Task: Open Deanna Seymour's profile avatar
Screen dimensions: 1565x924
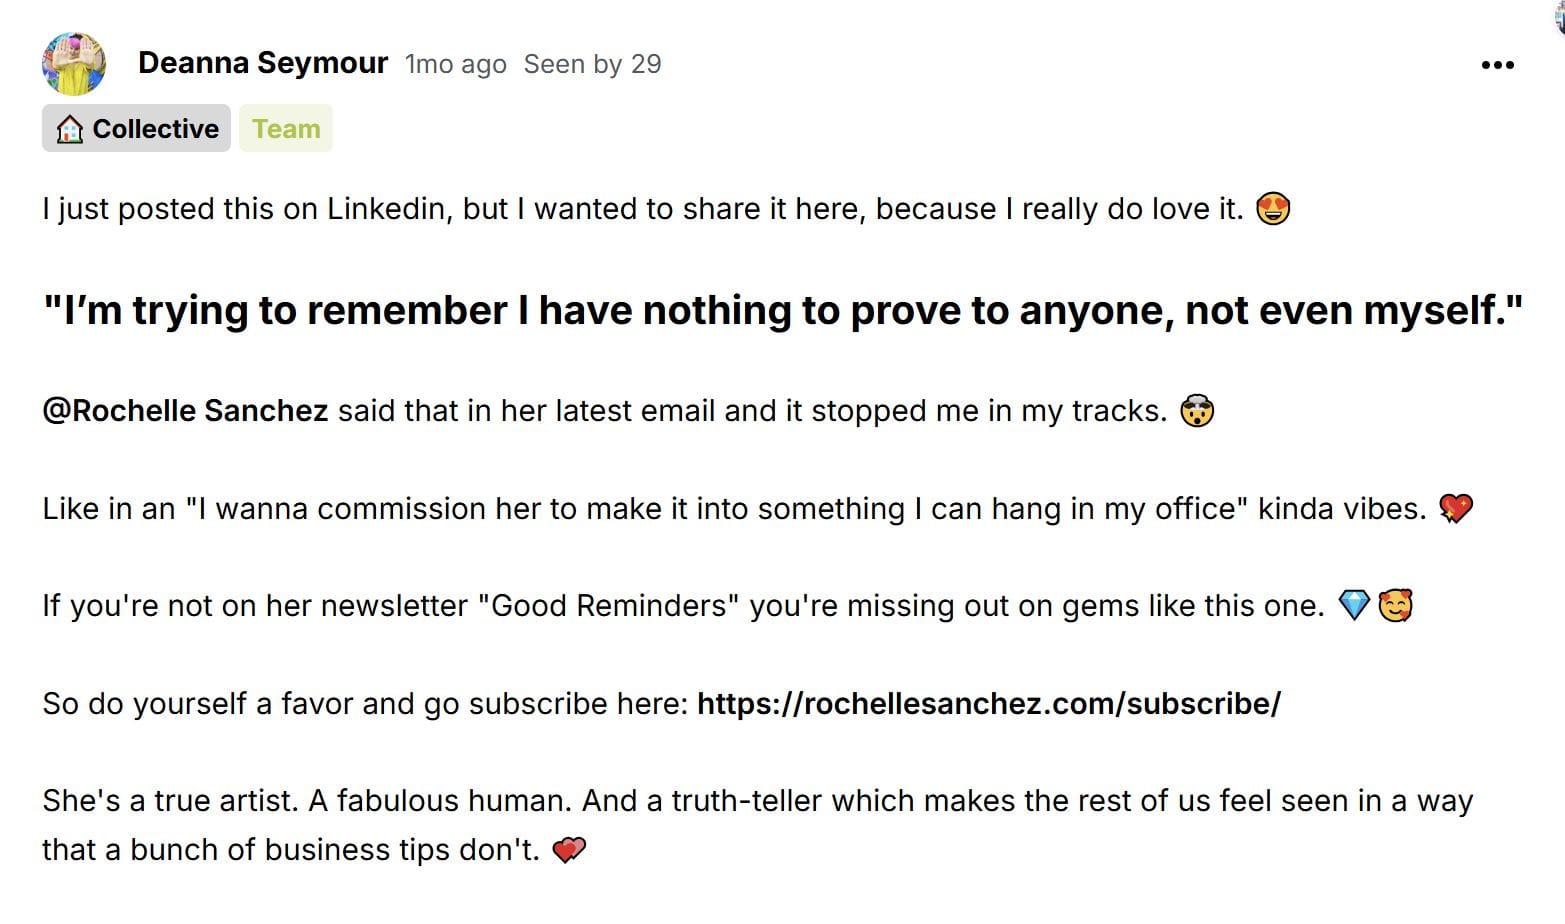Action: pyautogui.click(x=74, y=63)
